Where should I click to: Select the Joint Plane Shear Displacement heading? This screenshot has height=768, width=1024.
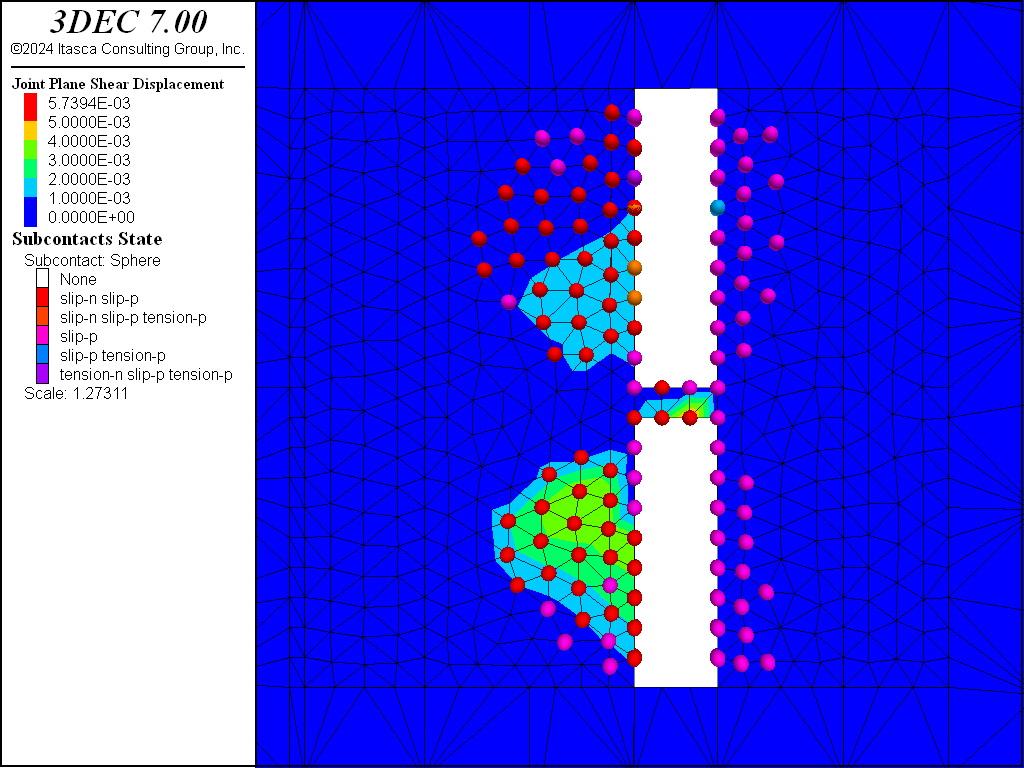(118, 84)
